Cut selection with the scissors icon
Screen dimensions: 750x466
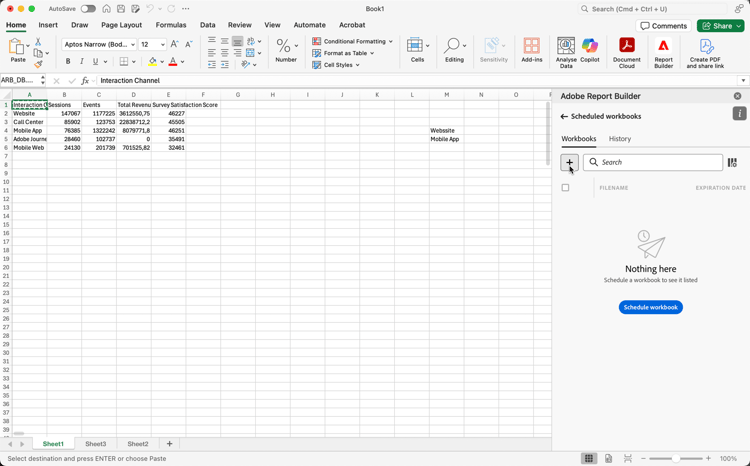pos(38,42)
